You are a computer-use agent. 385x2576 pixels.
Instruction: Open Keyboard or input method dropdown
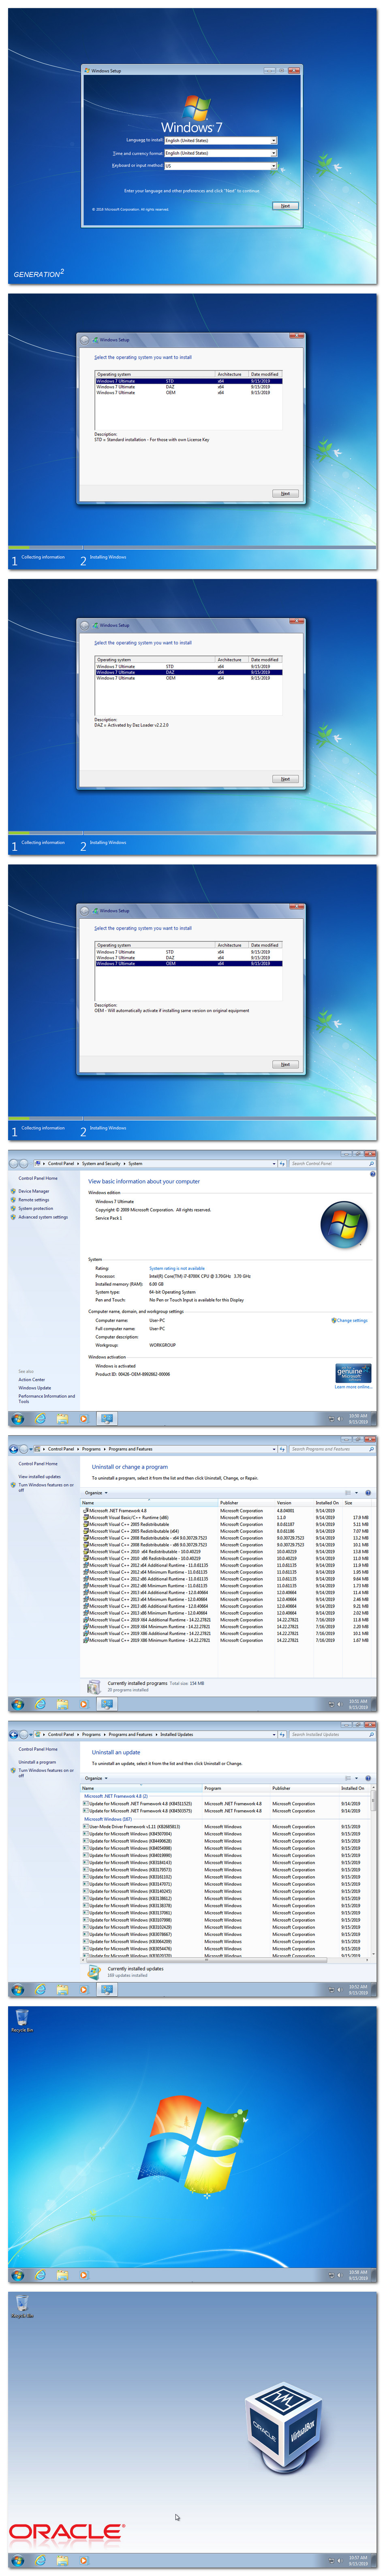[x=220, y=166]
